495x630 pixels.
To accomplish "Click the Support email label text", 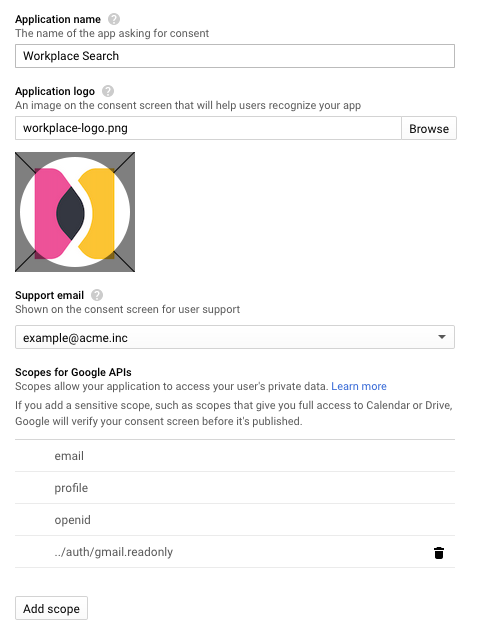I will coord(49,295).
